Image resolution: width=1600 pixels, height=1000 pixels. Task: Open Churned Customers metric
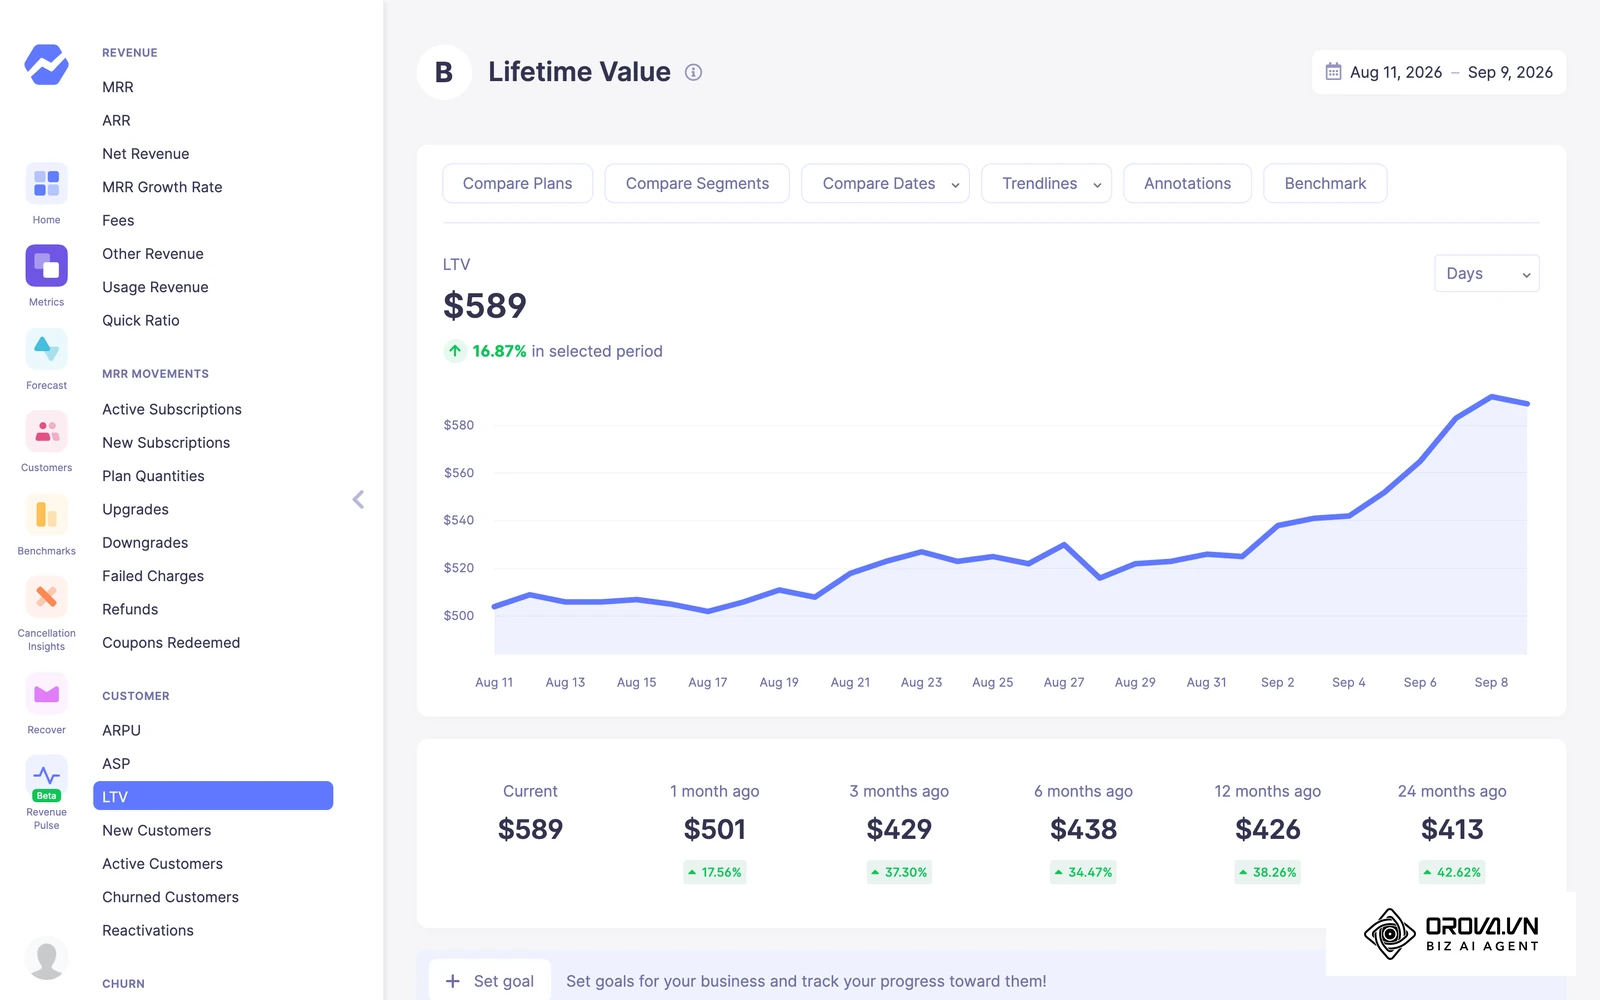click(170, 897)
